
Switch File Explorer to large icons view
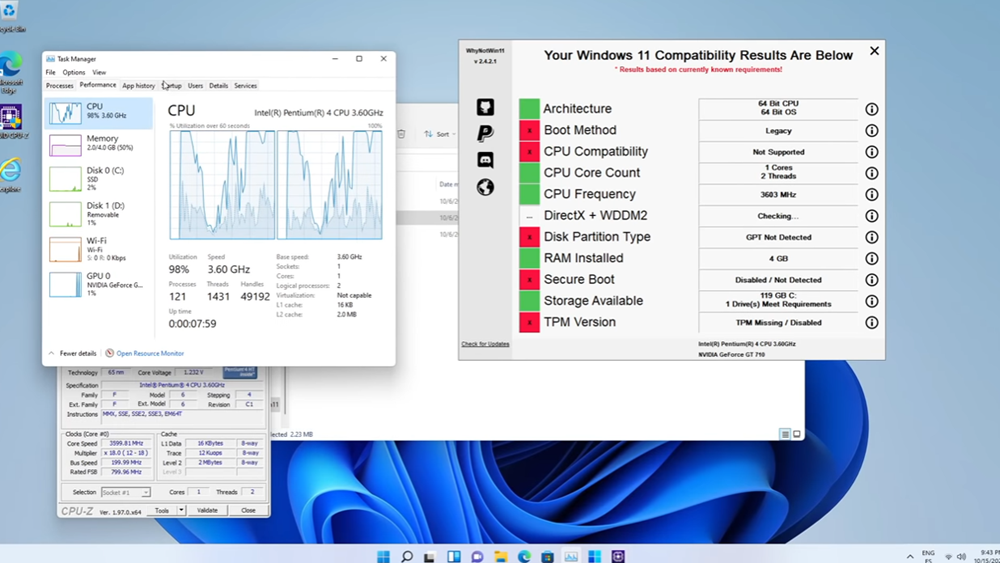point(797,434)
